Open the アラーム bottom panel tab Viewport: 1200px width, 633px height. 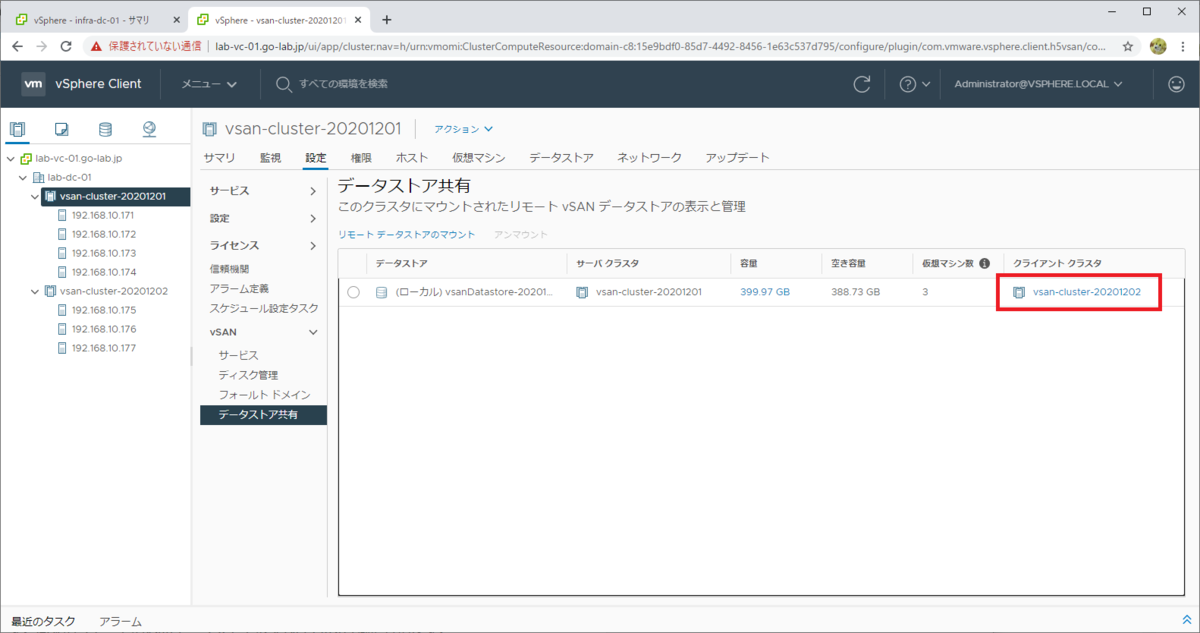coord(120,621)
